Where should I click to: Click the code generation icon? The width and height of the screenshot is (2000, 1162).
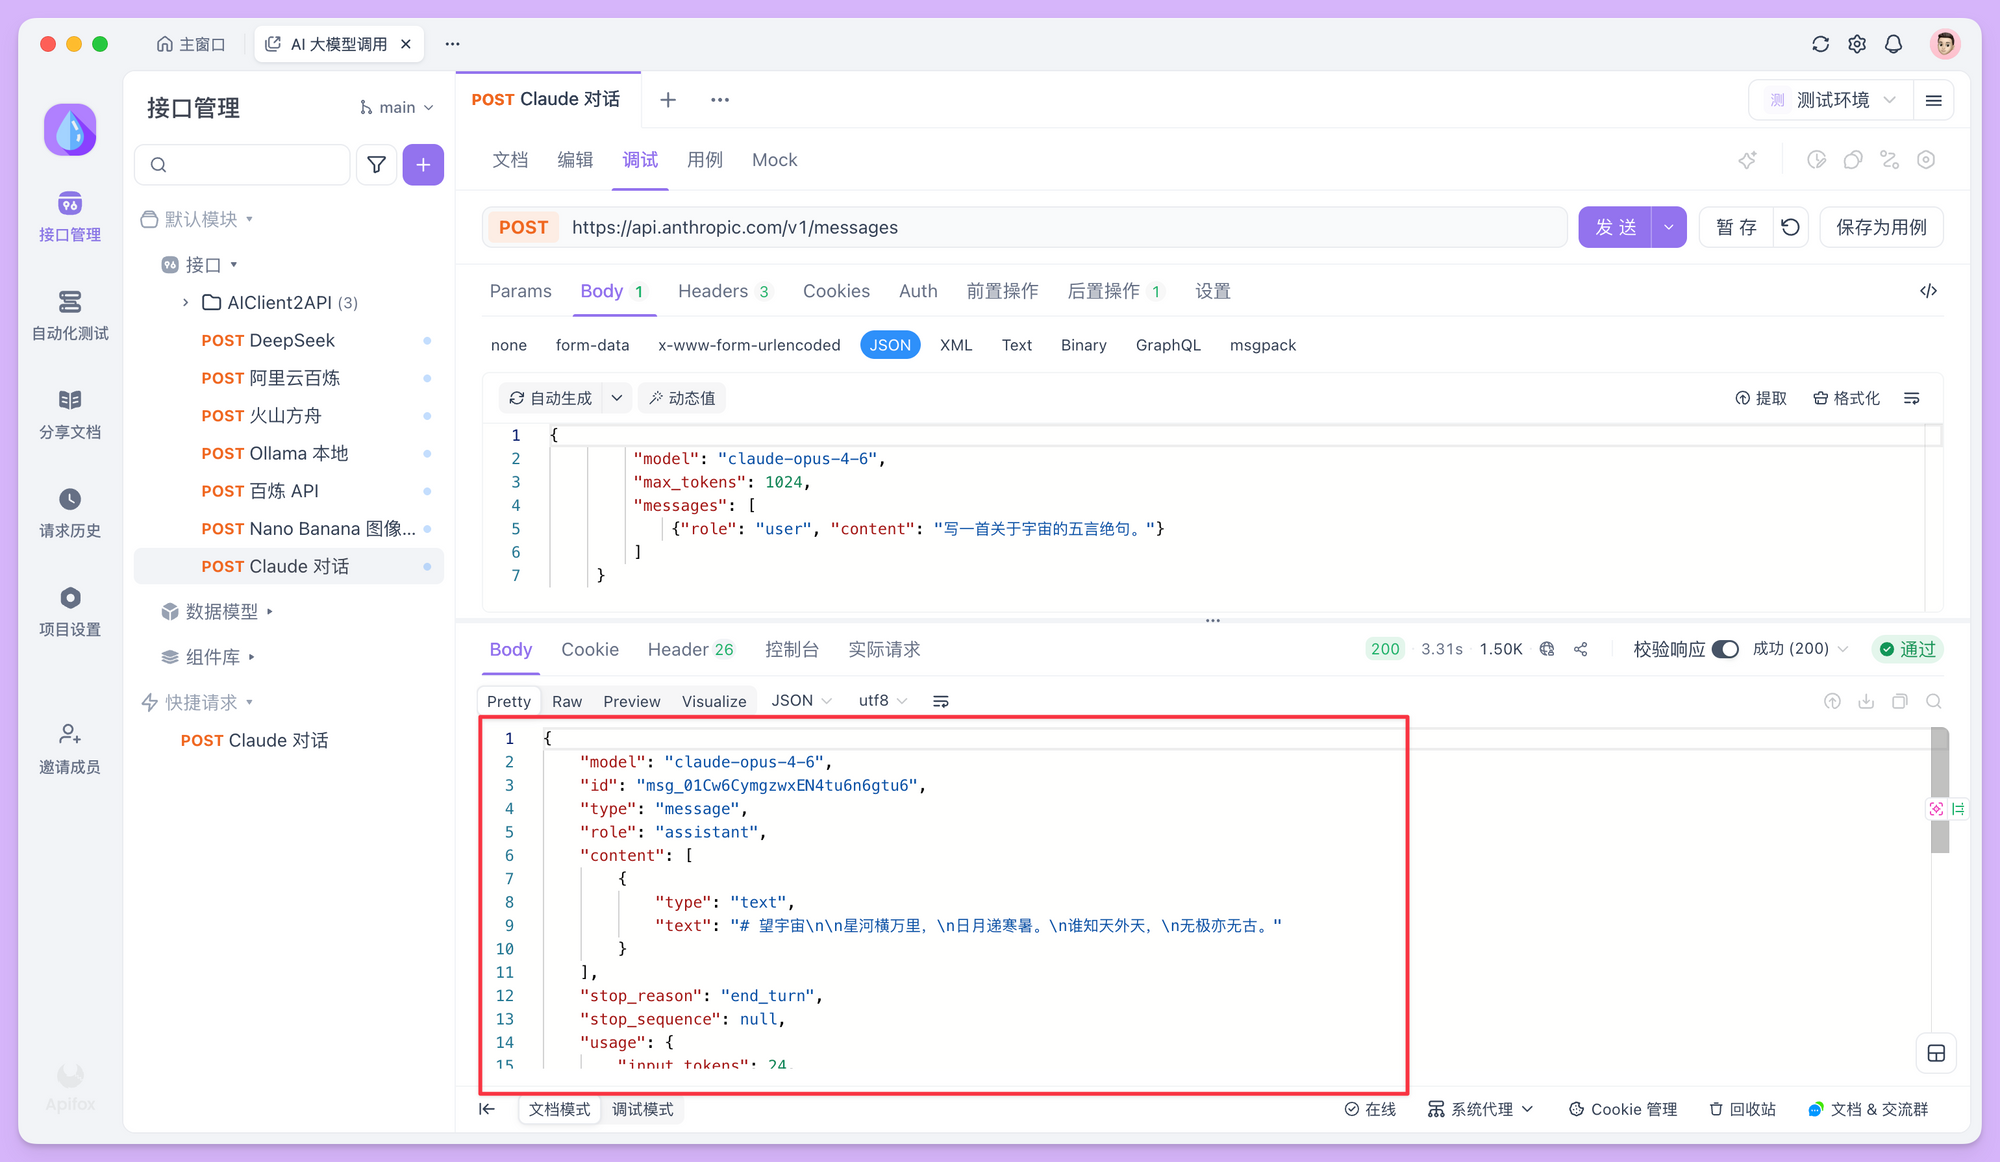[1928, 291]
